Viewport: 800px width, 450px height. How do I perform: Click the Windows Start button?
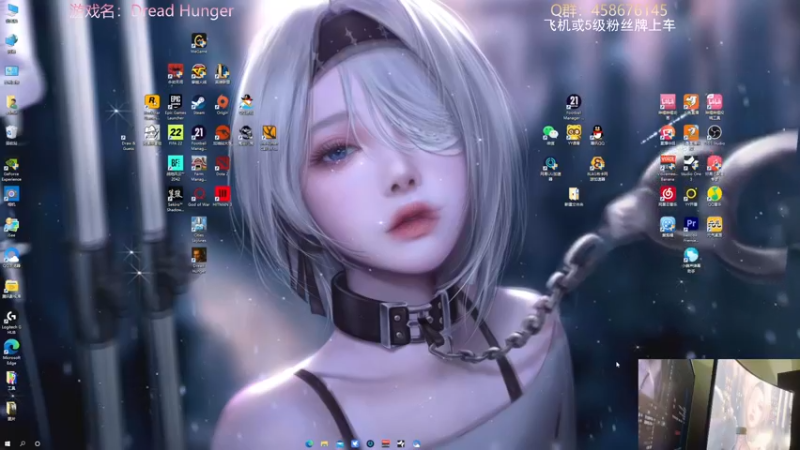click(x=7, y=444)
